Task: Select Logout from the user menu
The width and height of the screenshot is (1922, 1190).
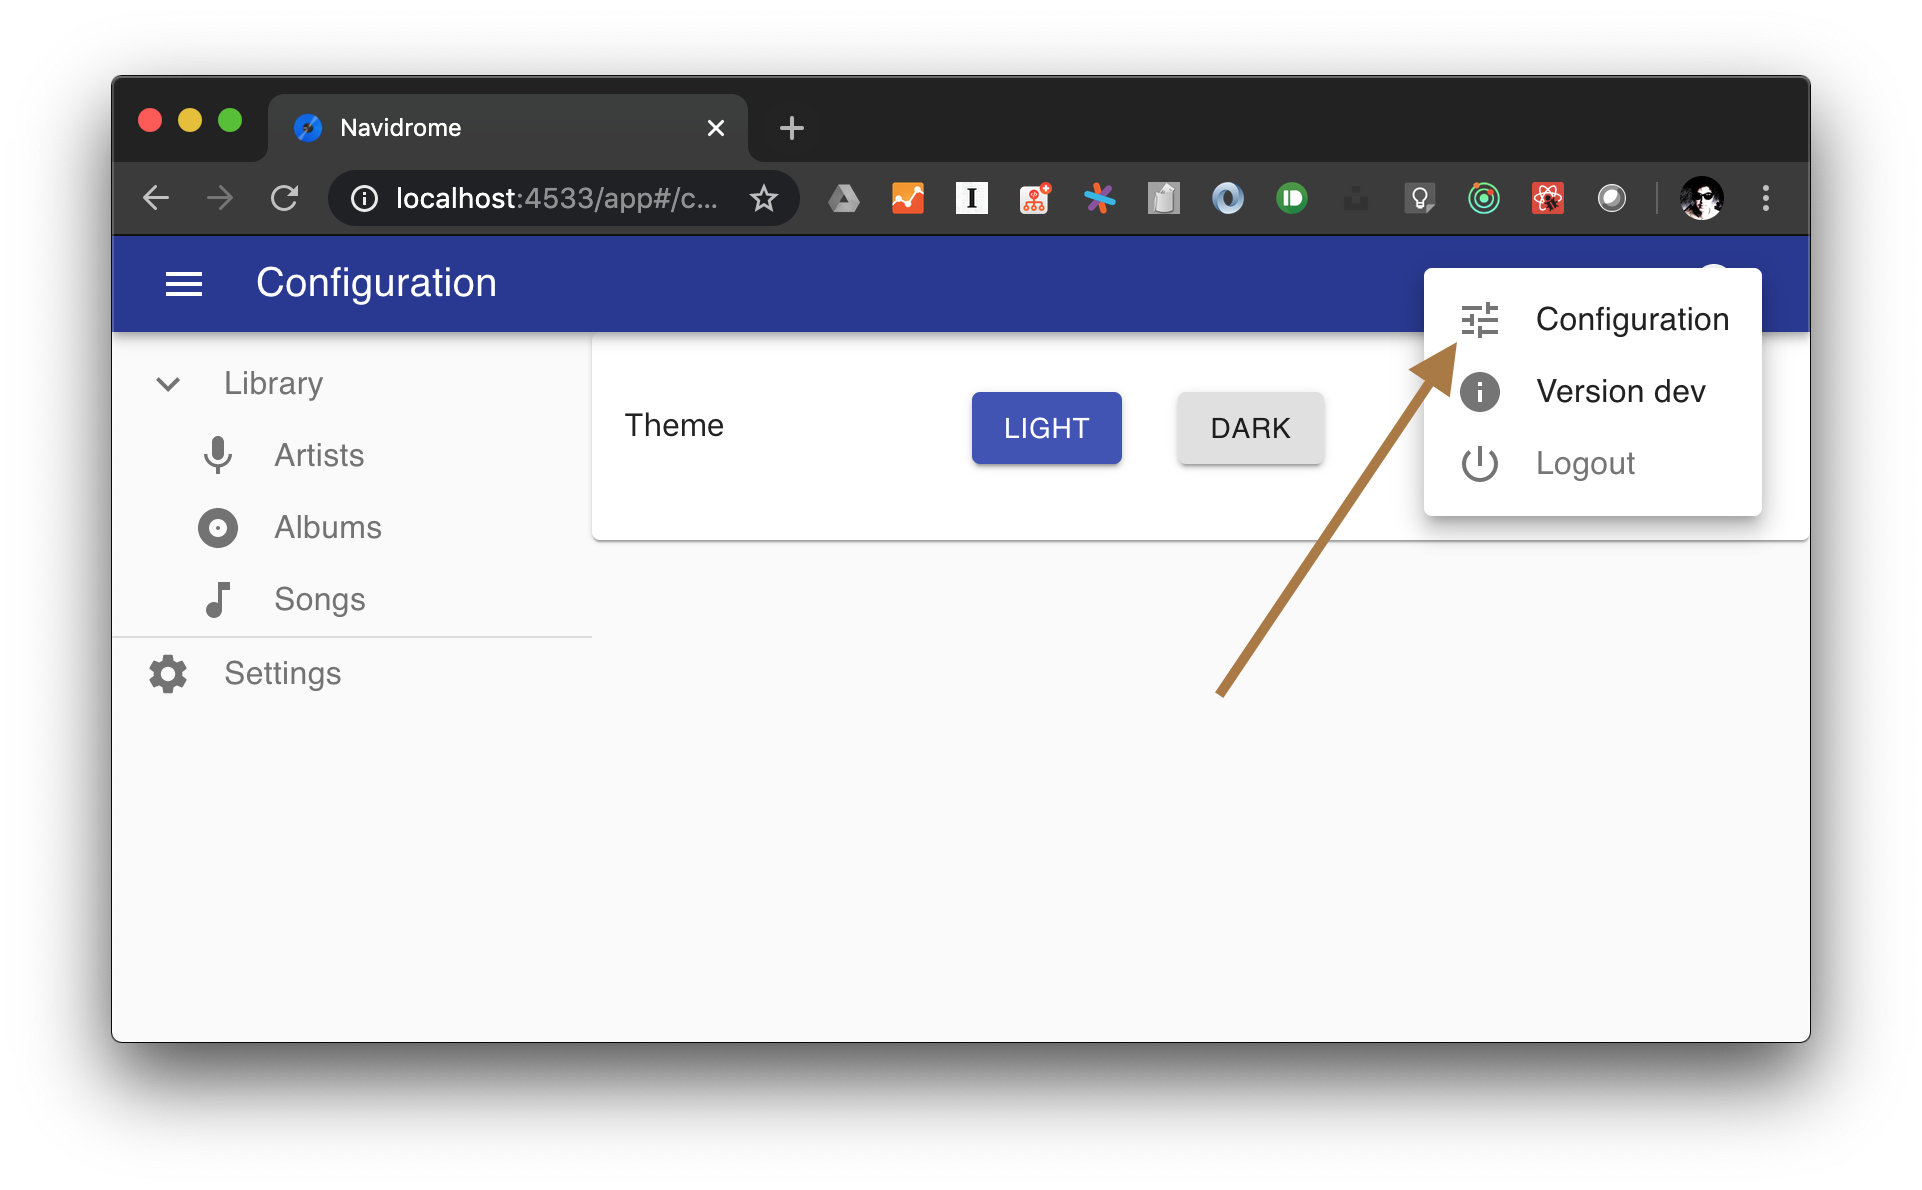Action: click(1593, 464)
